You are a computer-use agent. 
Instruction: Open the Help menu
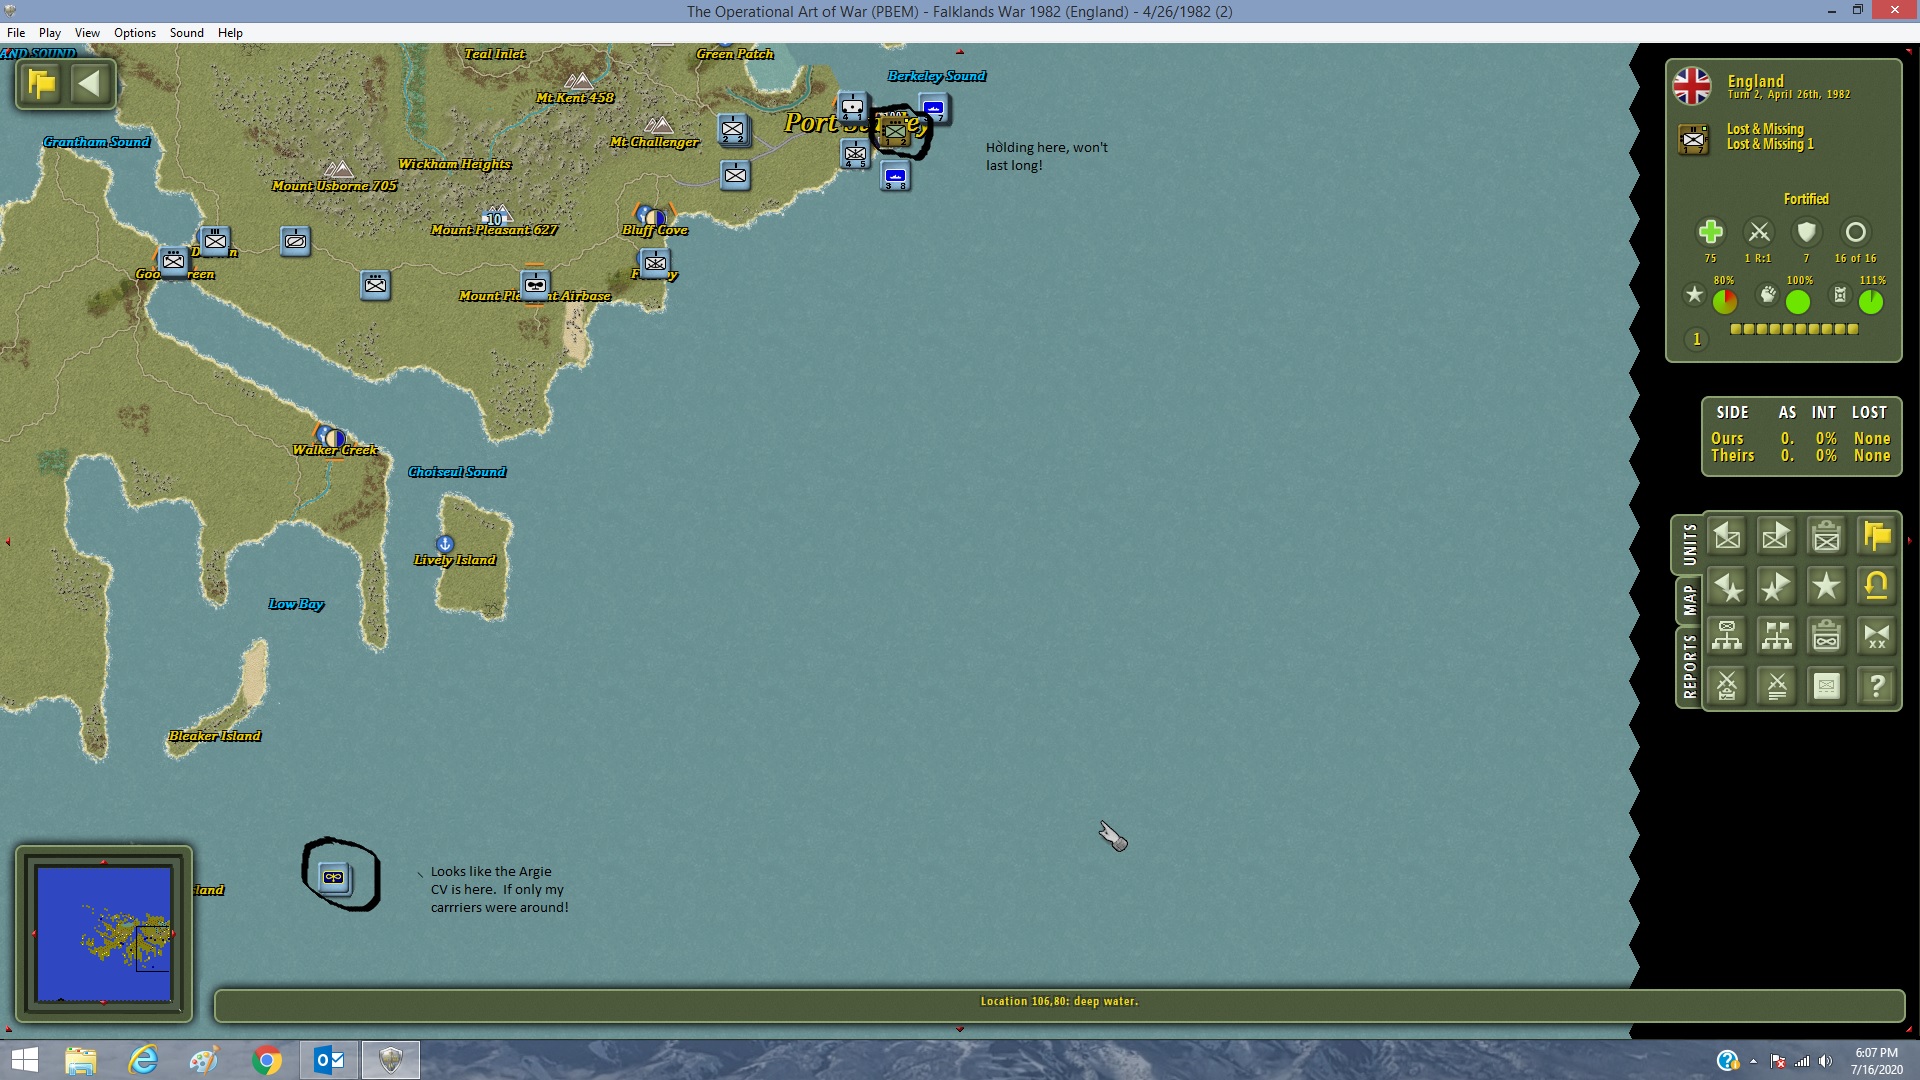click(x=230, y=33)
